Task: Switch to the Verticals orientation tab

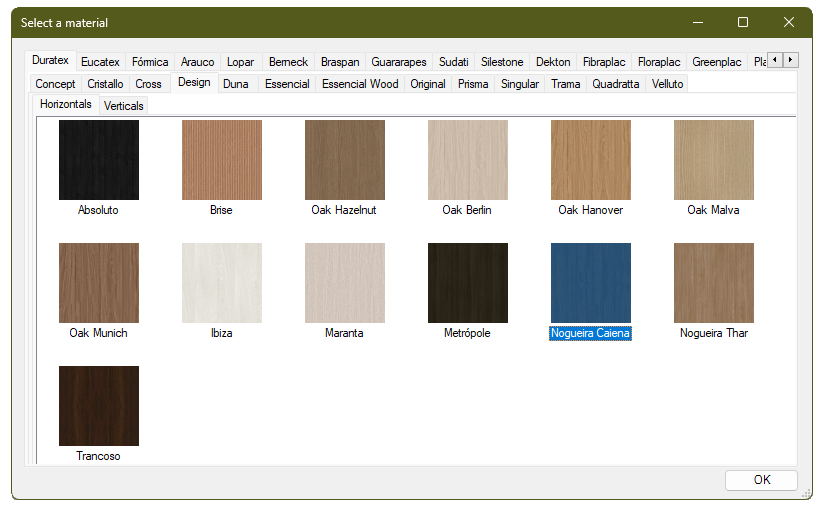Action: (123, 106)
